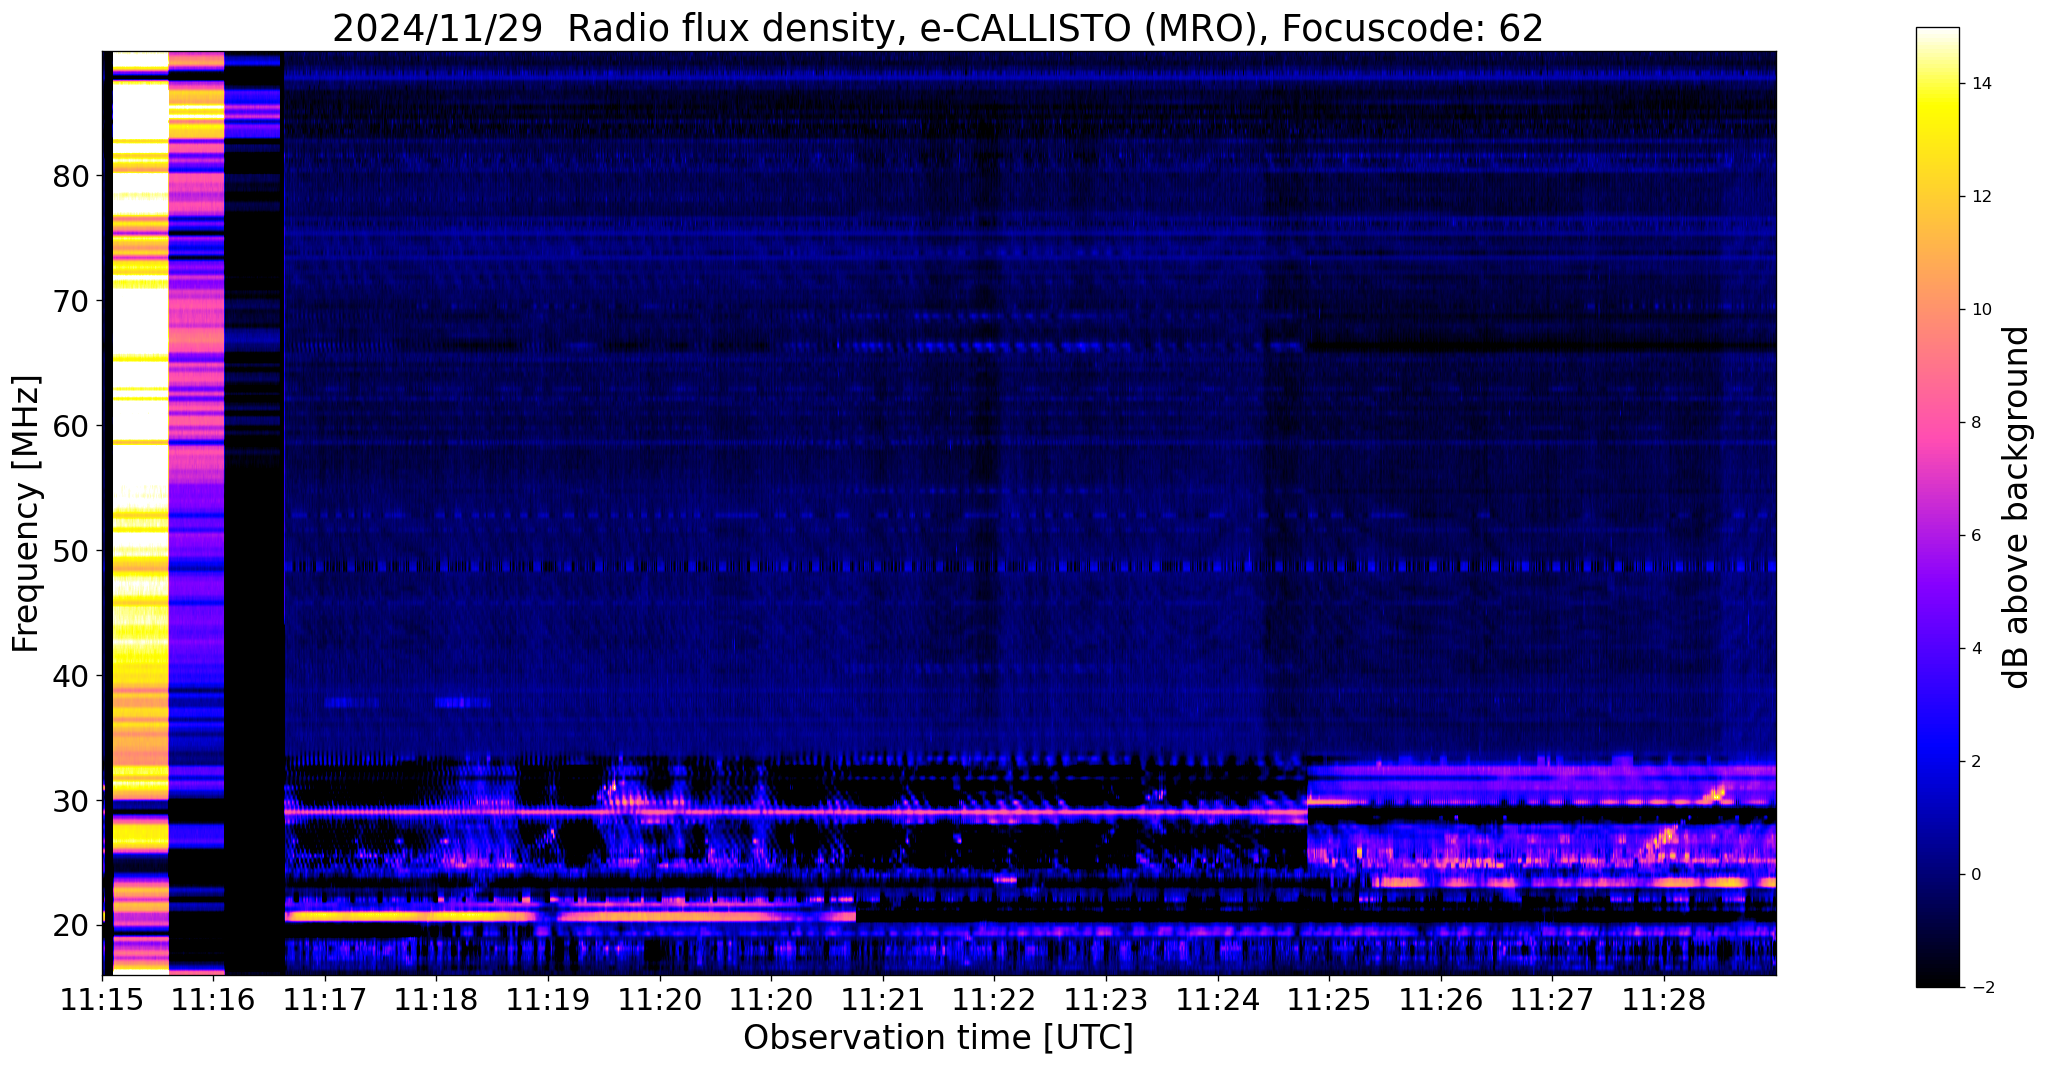Click the 11:21 time tick label
Image resolution: width=2047 pixels, height=1067 pixels.
(x=883, y=999)
